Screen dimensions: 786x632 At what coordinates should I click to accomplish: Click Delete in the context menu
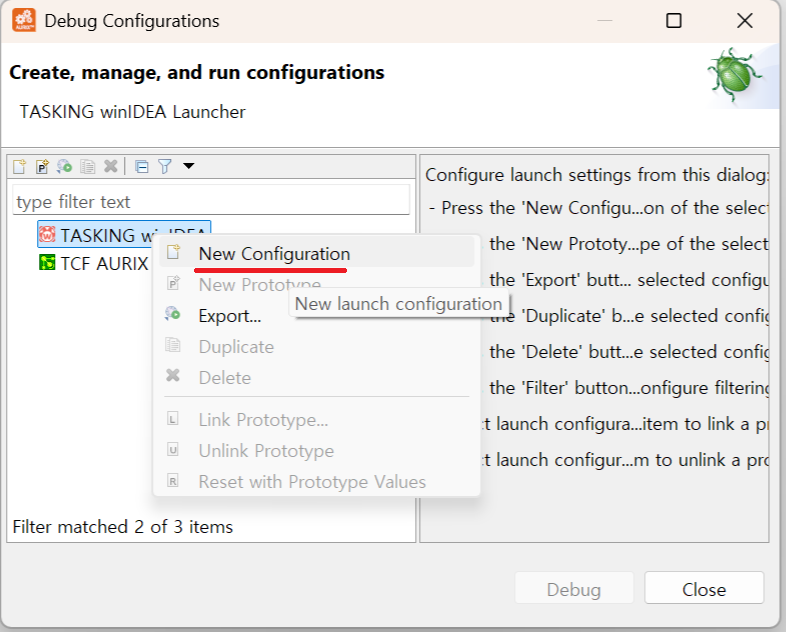[225, 378]
